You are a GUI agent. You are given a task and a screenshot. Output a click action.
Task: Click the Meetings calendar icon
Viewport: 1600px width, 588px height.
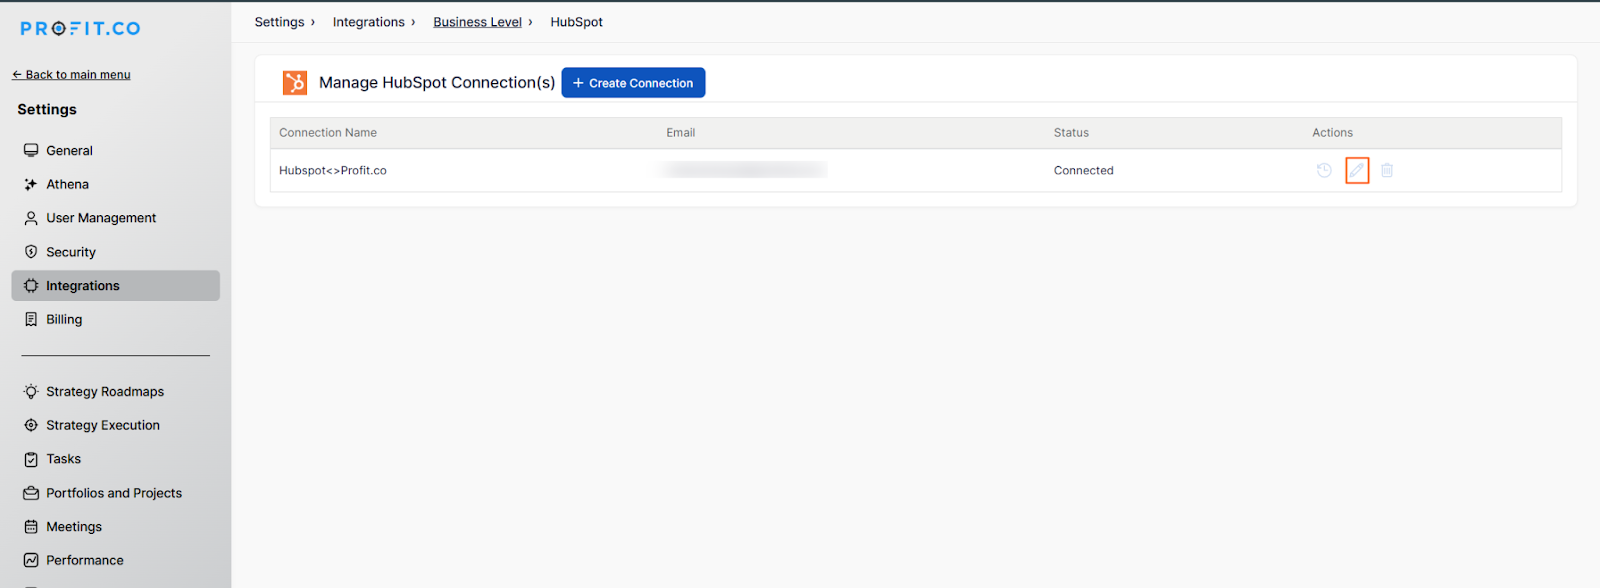coord(31,527)
